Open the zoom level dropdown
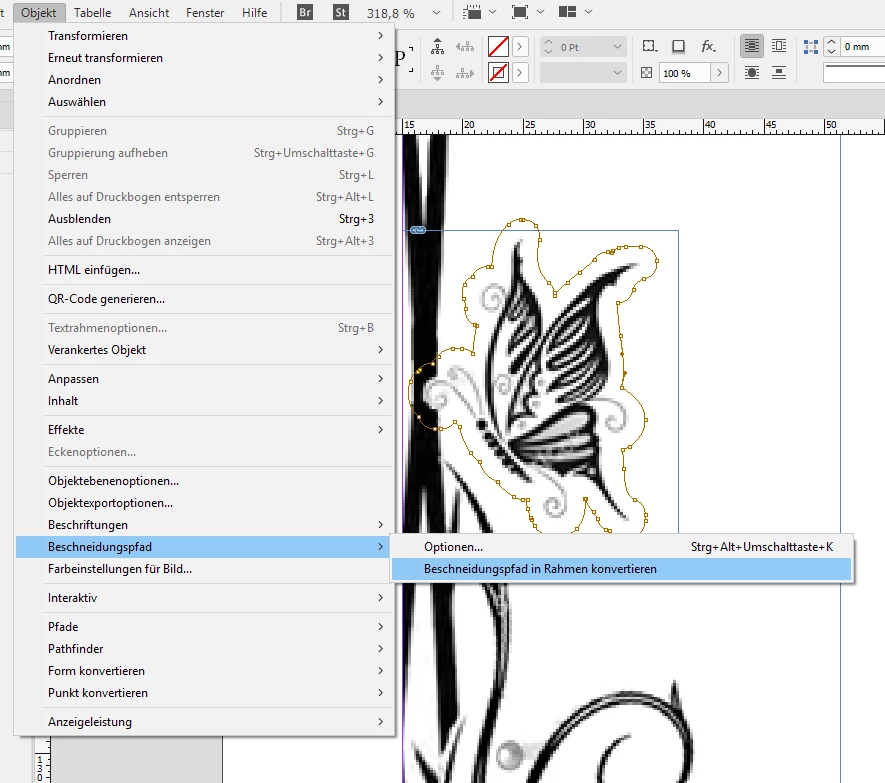 [436, 13]
